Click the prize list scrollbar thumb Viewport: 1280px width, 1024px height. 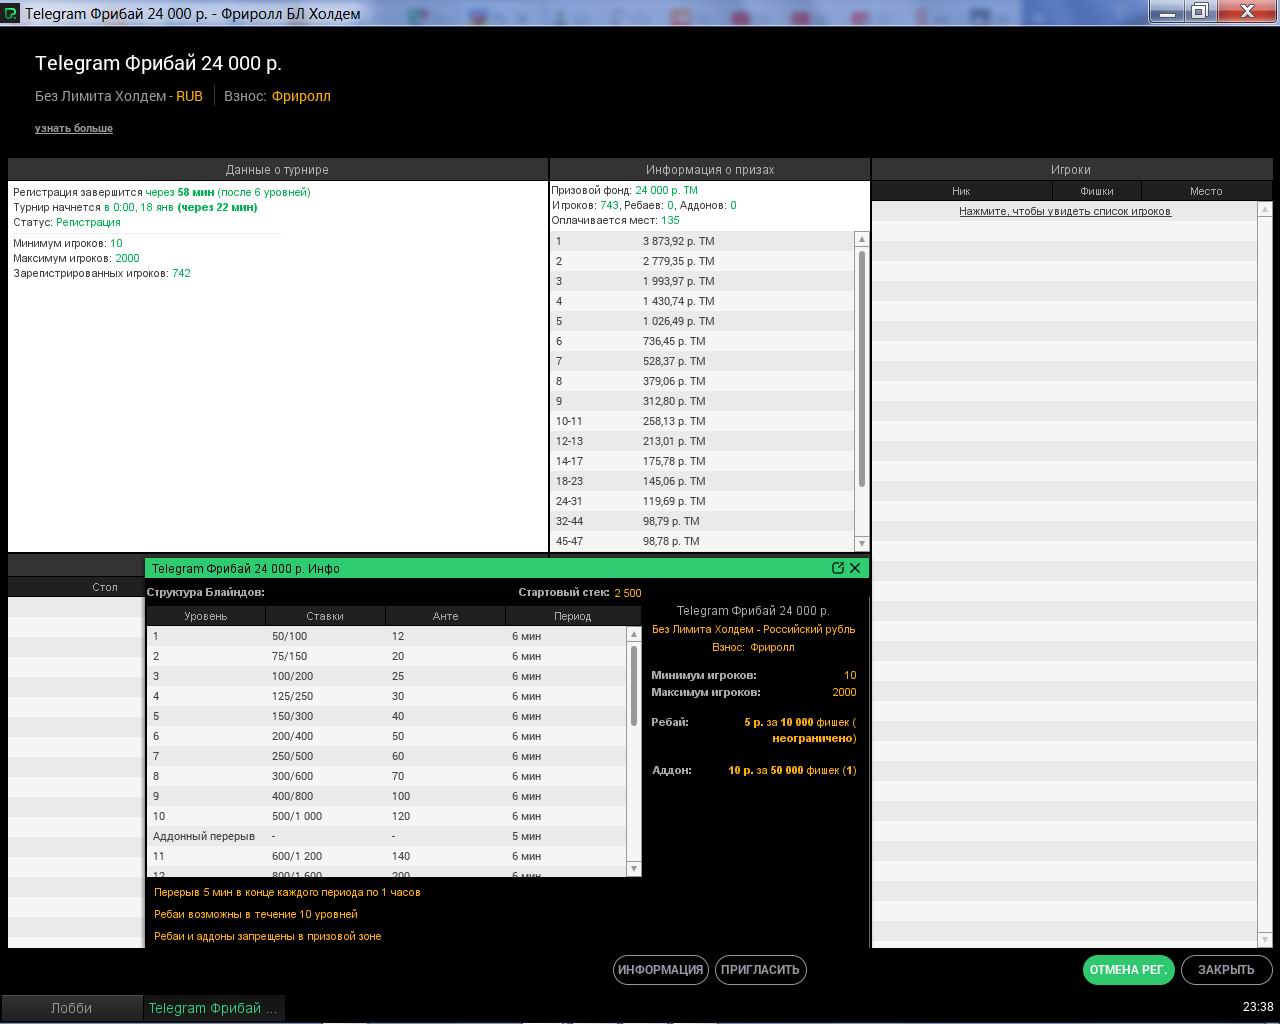862,368
